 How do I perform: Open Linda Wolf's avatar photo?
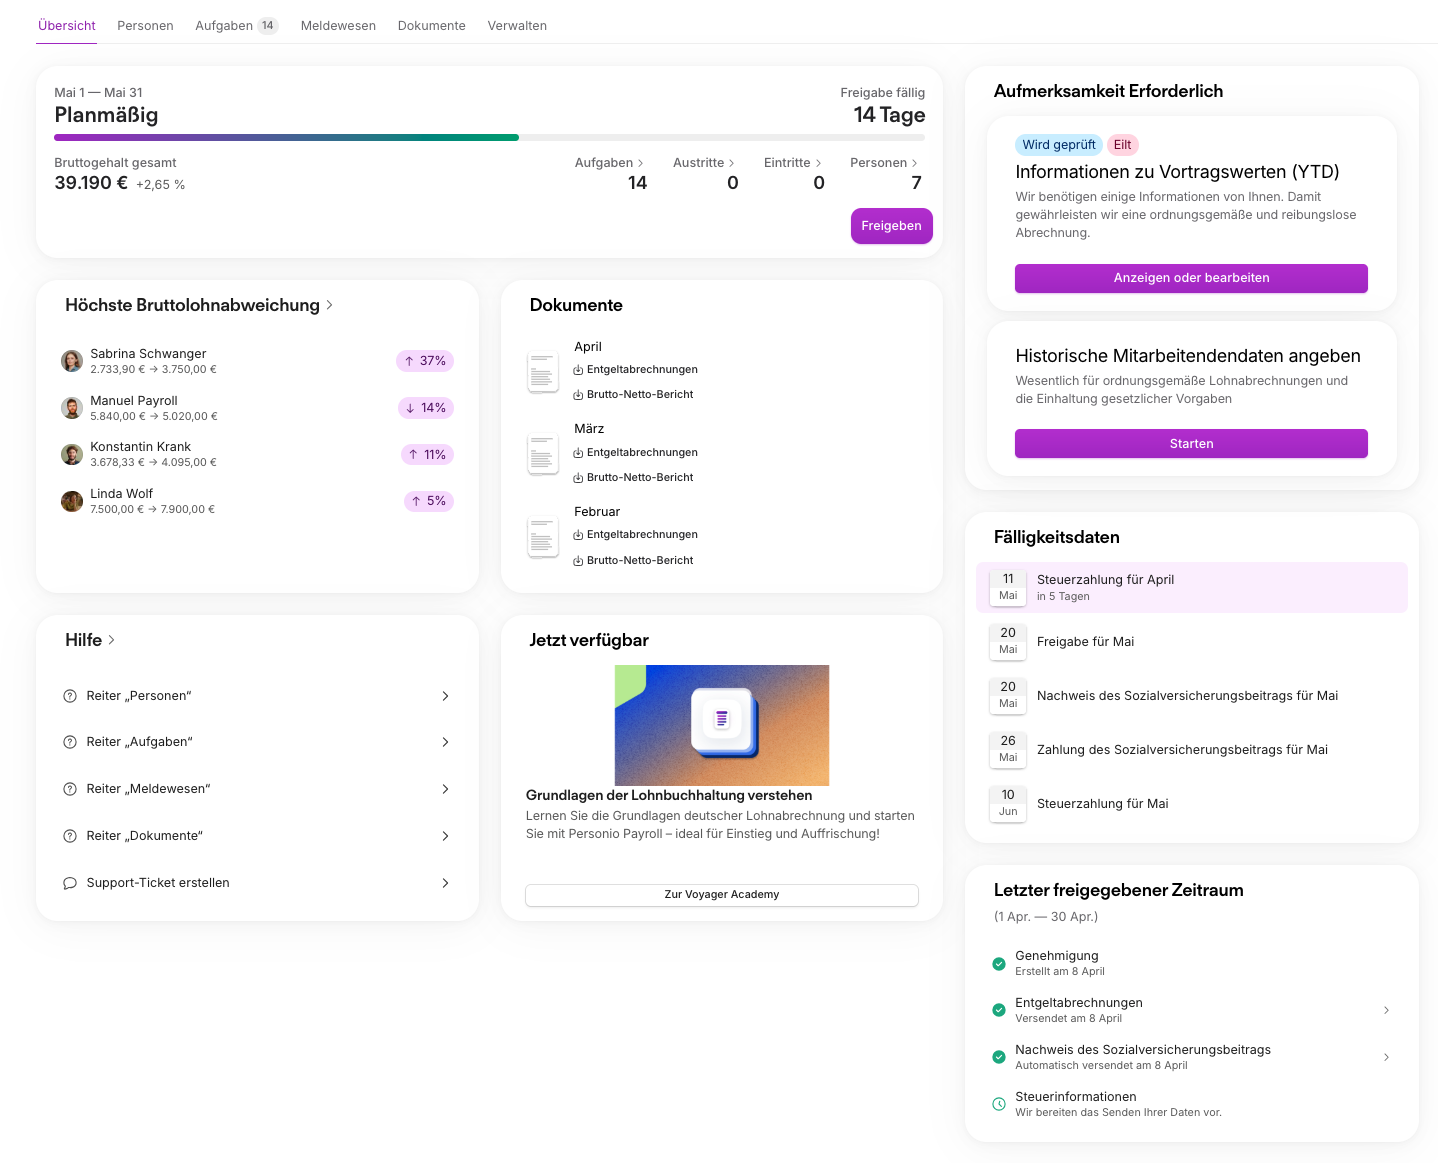point(72,501)
